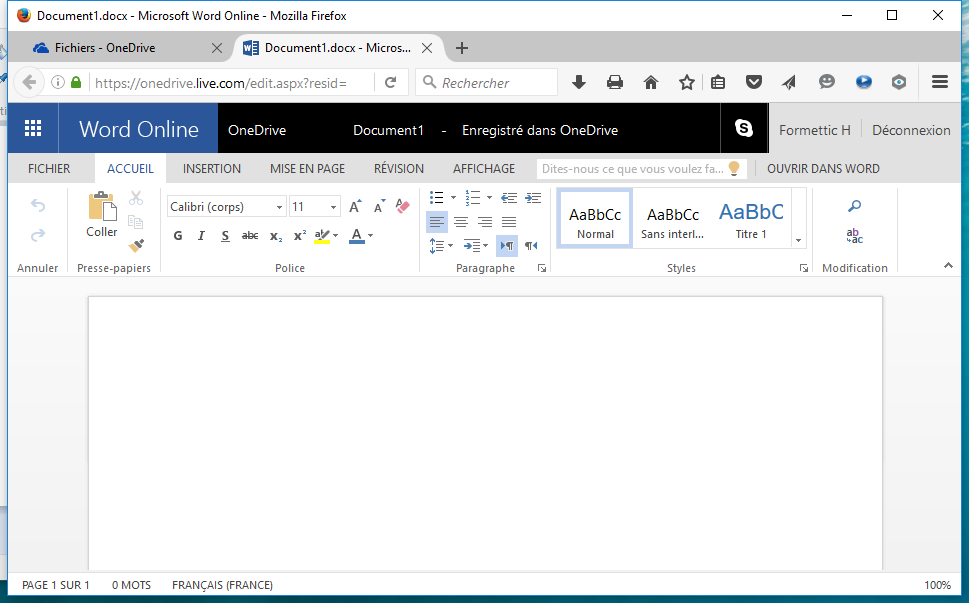Click the 'Dites-nous ce que vous voulez' box

[x=641, y=169]
